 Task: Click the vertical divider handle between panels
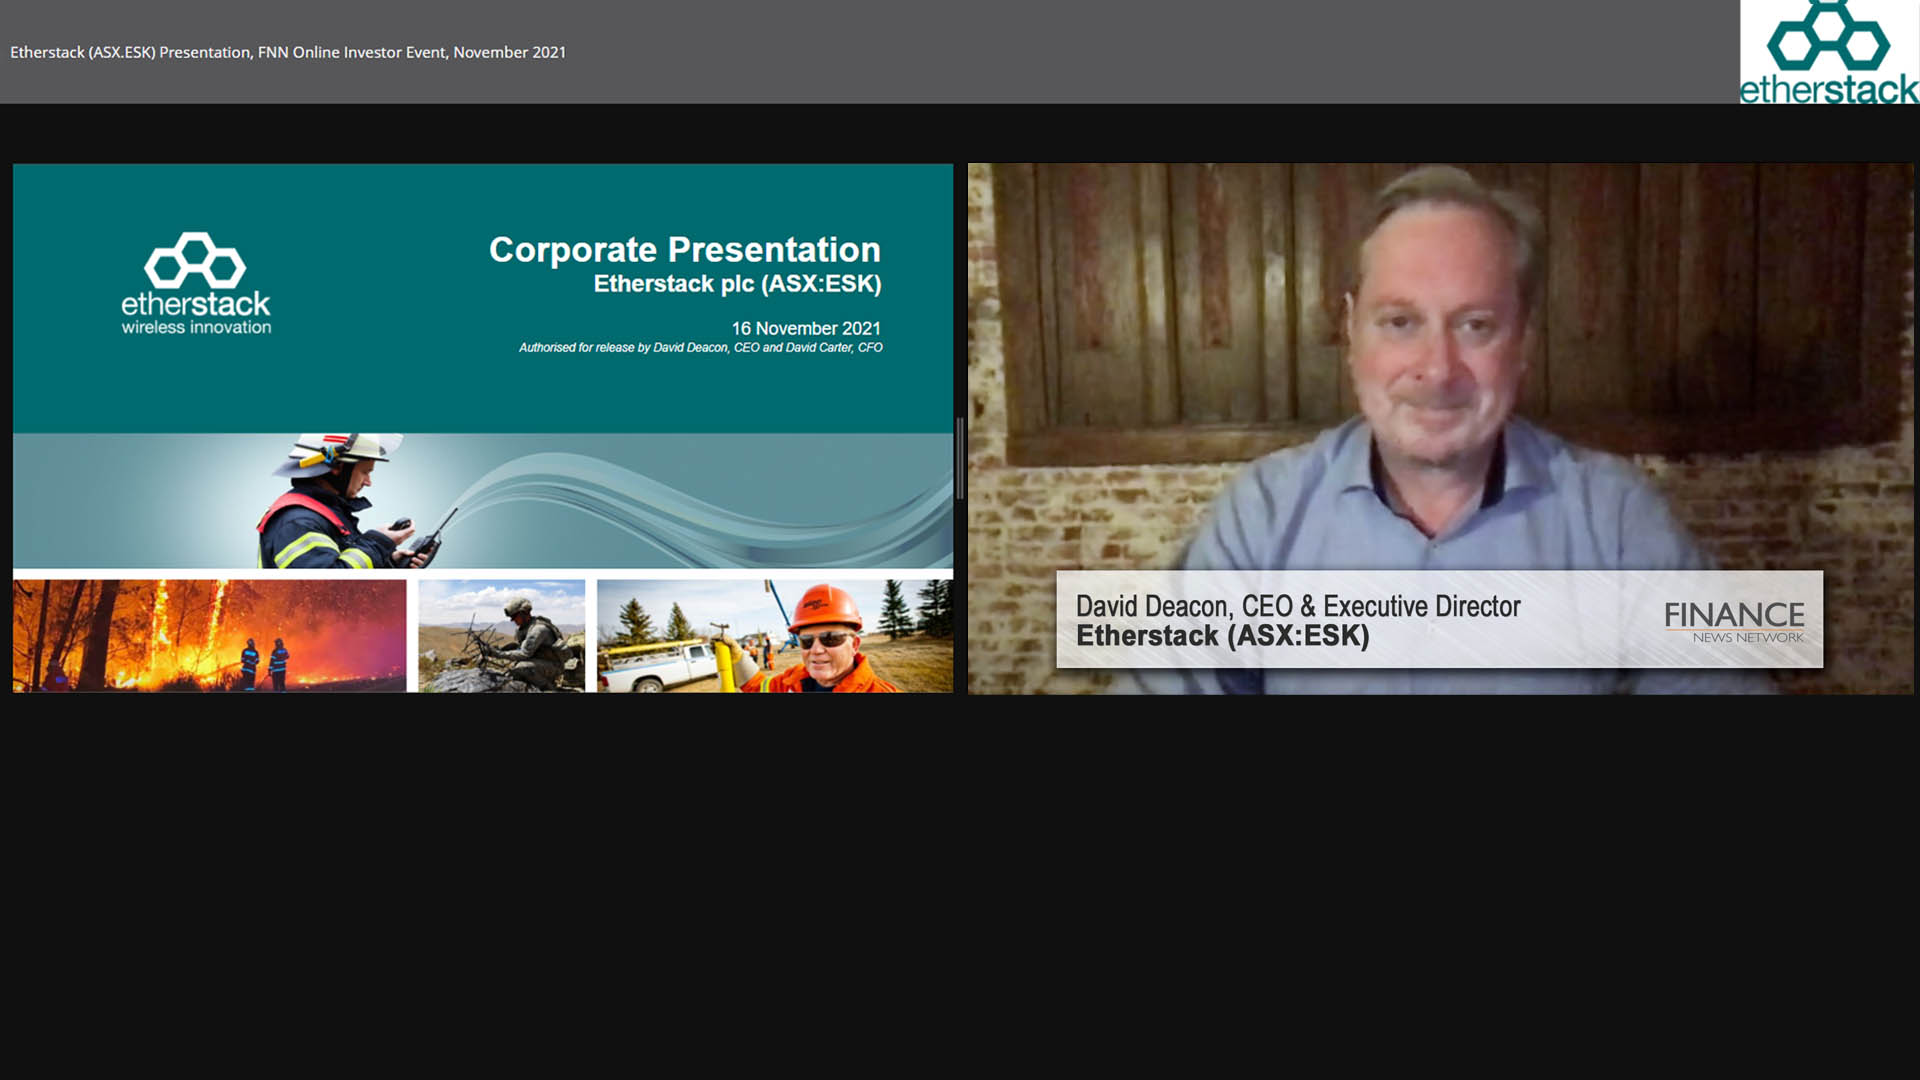click(960, 458)
